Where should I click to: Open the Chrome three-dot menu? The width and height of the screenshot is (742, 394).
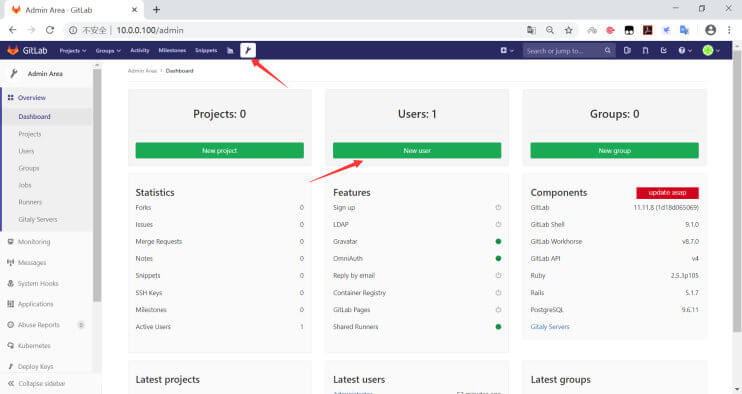point(729,30)
